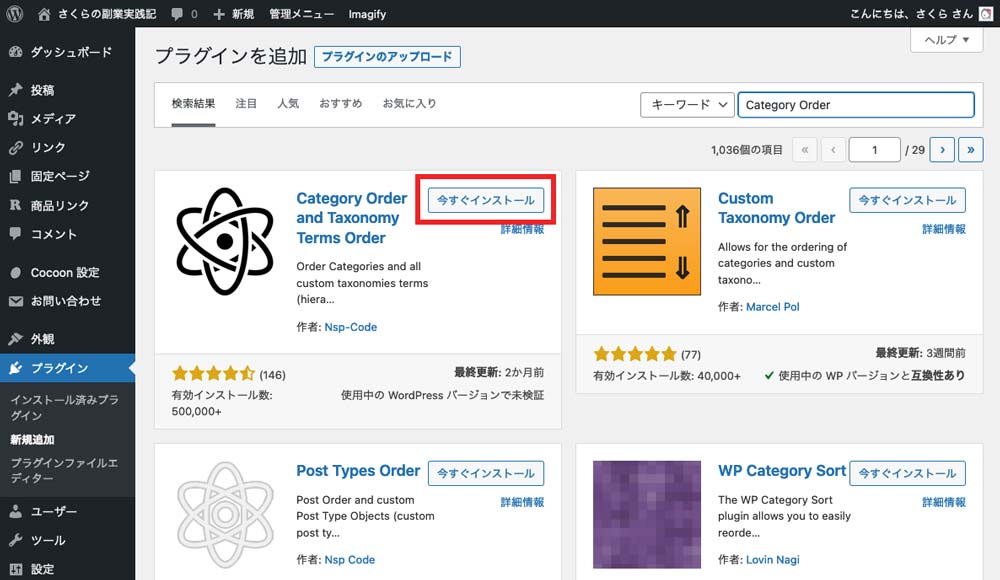Open 新規追加 submenu item
The height and width of the screenshot is (580, 1000).
(33, 440)
